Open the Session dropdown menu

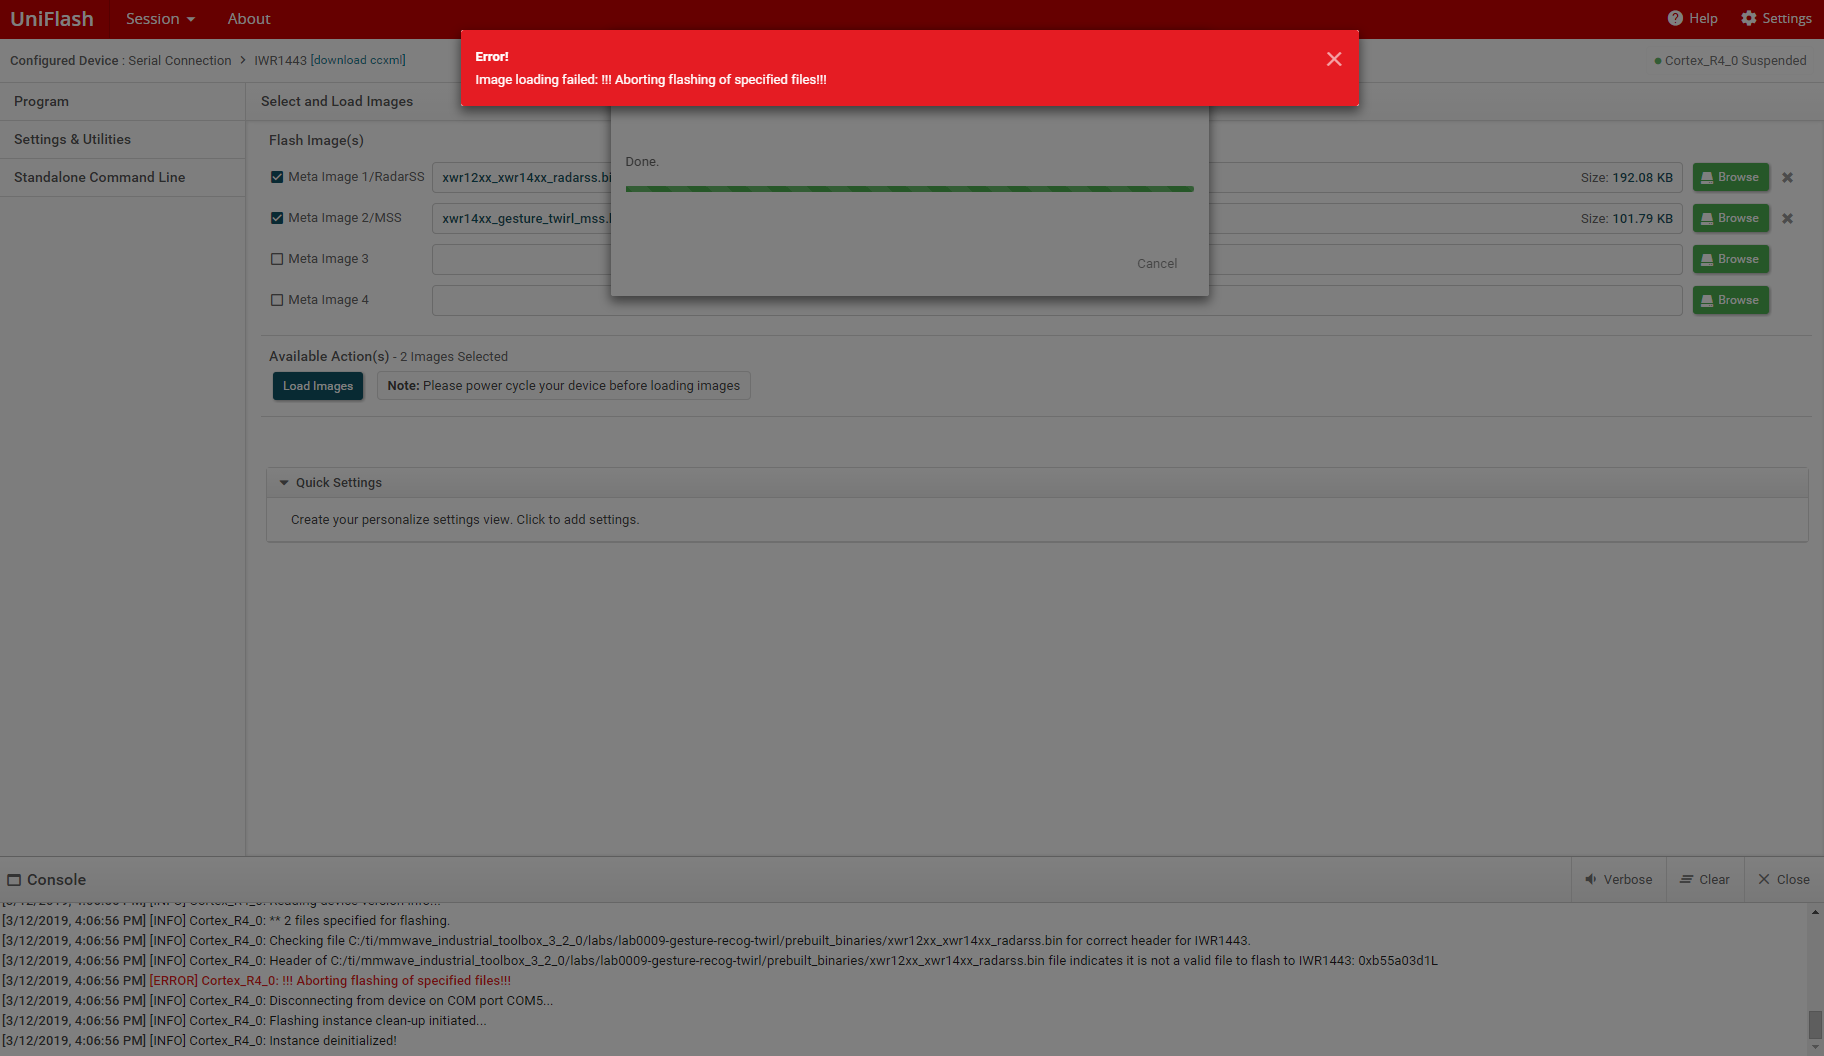click(160, 19)
